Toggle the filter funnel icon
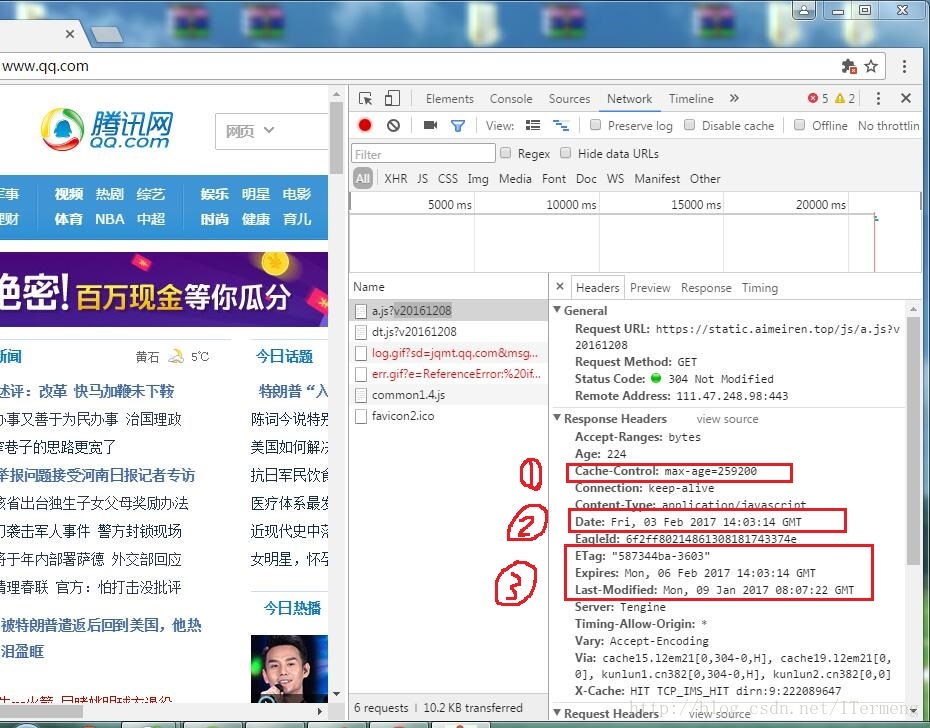The height and width of the screenshot is (728, 930). [x=458, y=126]
